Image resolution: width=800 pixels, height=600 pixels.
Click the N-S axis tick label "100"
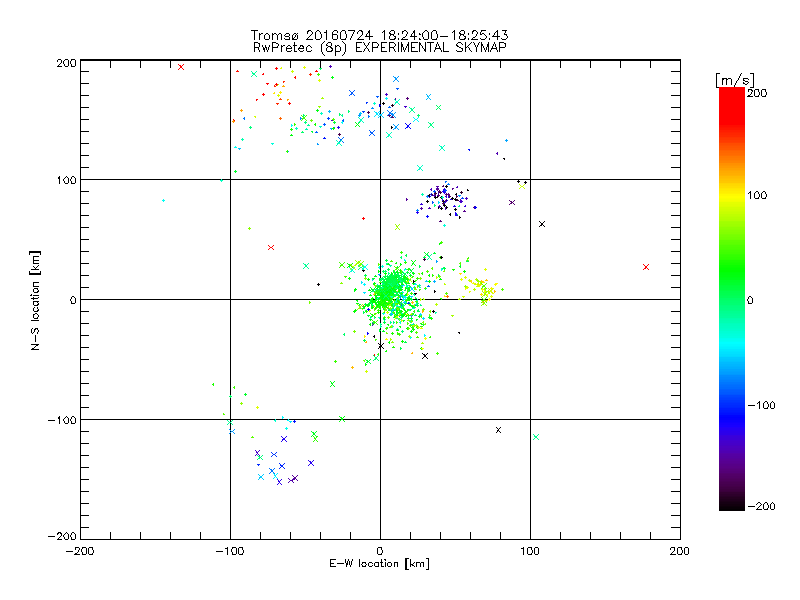[x=66, y=180]
